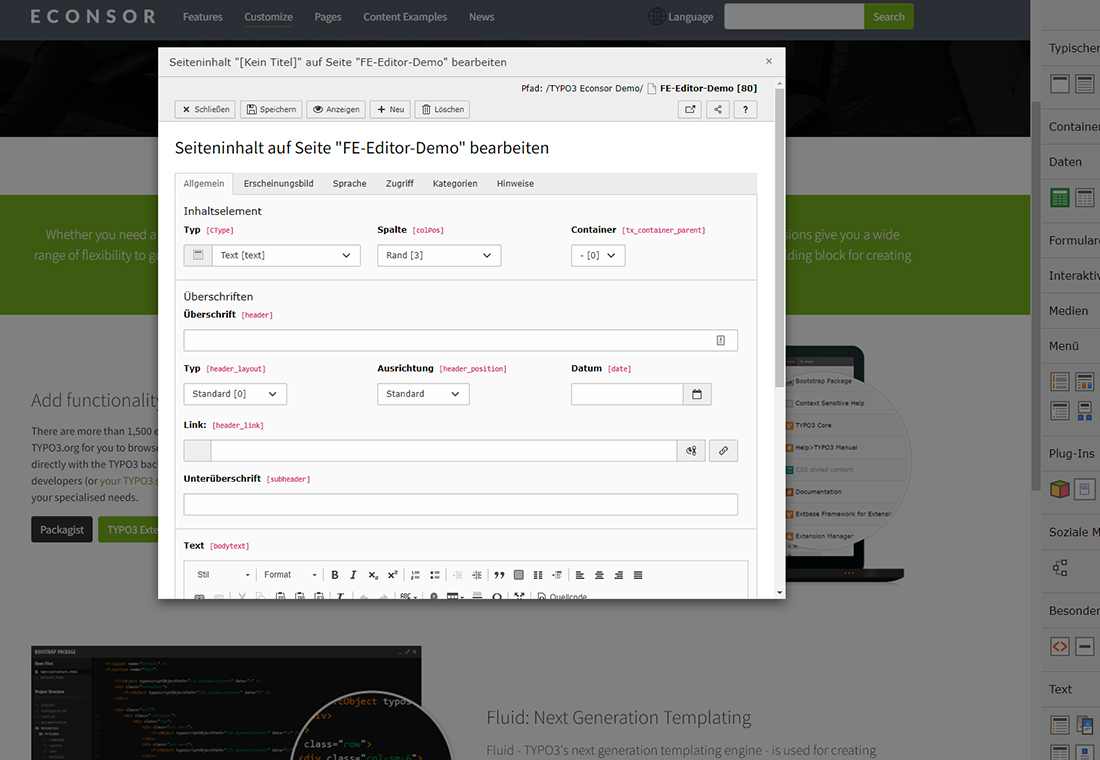Screen dimensions: 1100x760
Task: Toggle the link explanation icon beside Link field
Action: [x=691, y=451]
